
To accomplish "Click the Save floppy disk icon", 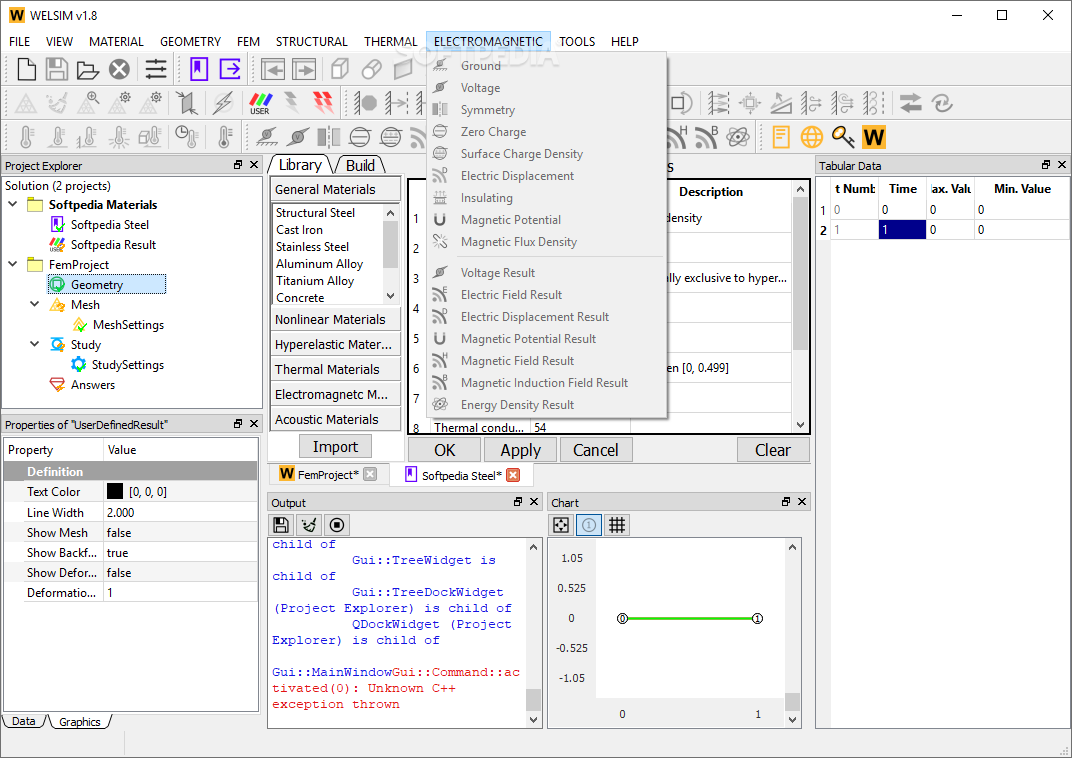I will pos(56,69).
